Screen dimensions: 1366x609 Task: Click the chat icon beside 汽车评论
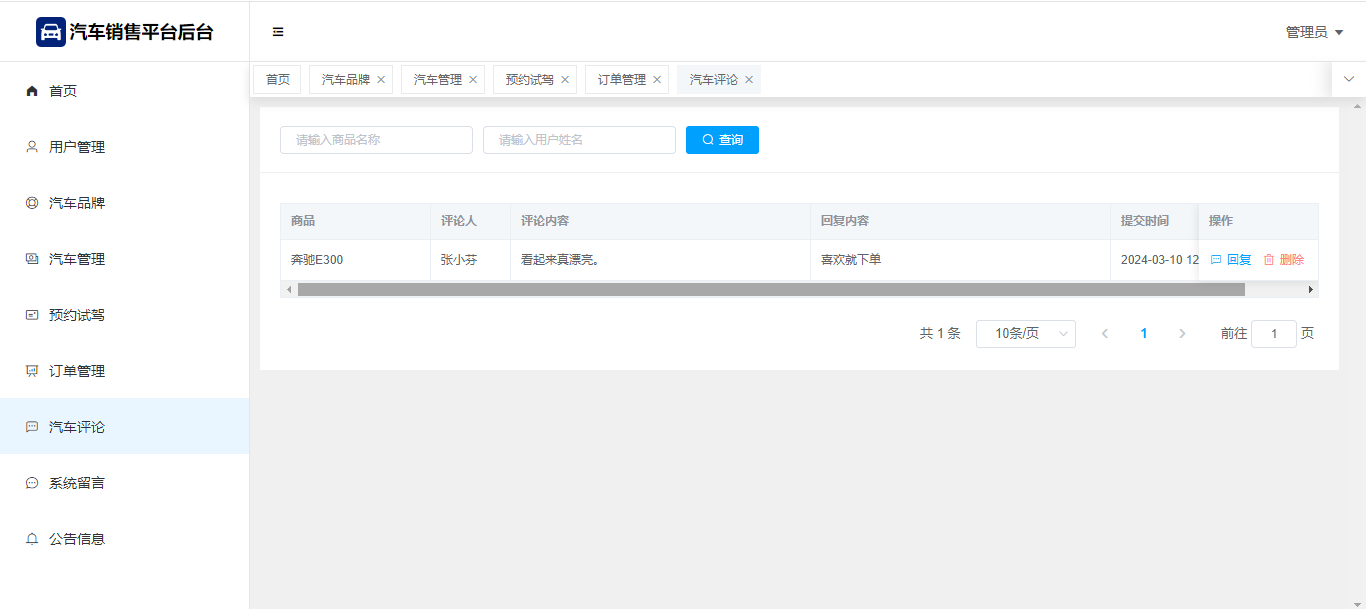[32, 427]
